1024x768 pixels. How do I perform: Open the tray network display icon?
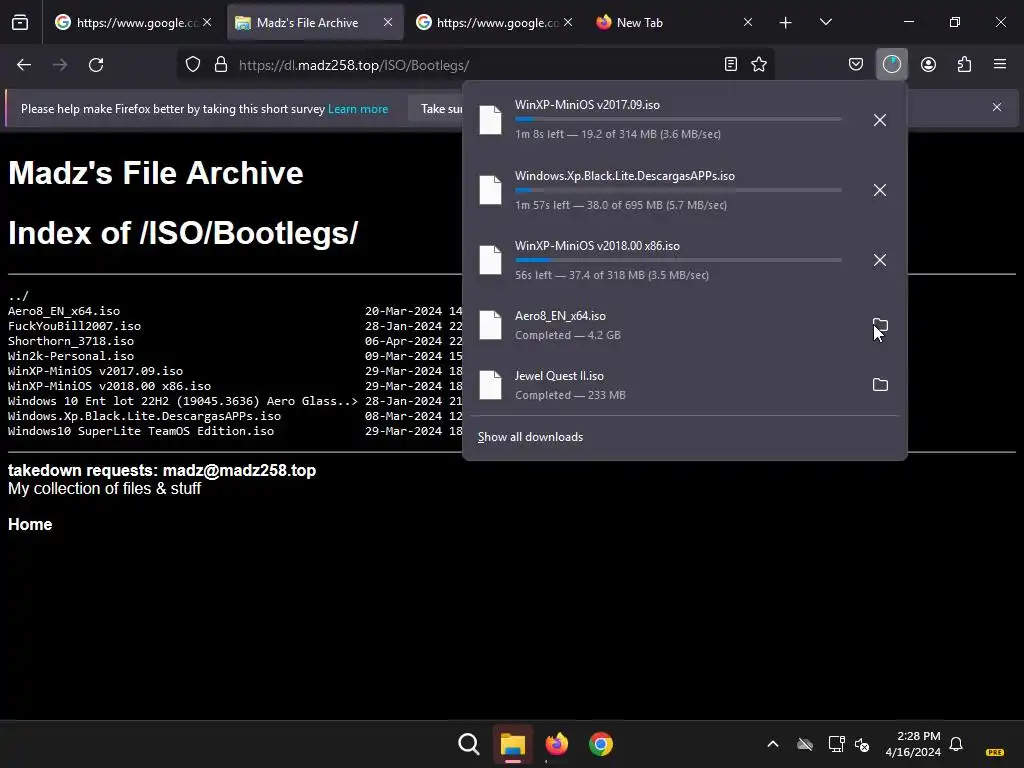[836, 744]
